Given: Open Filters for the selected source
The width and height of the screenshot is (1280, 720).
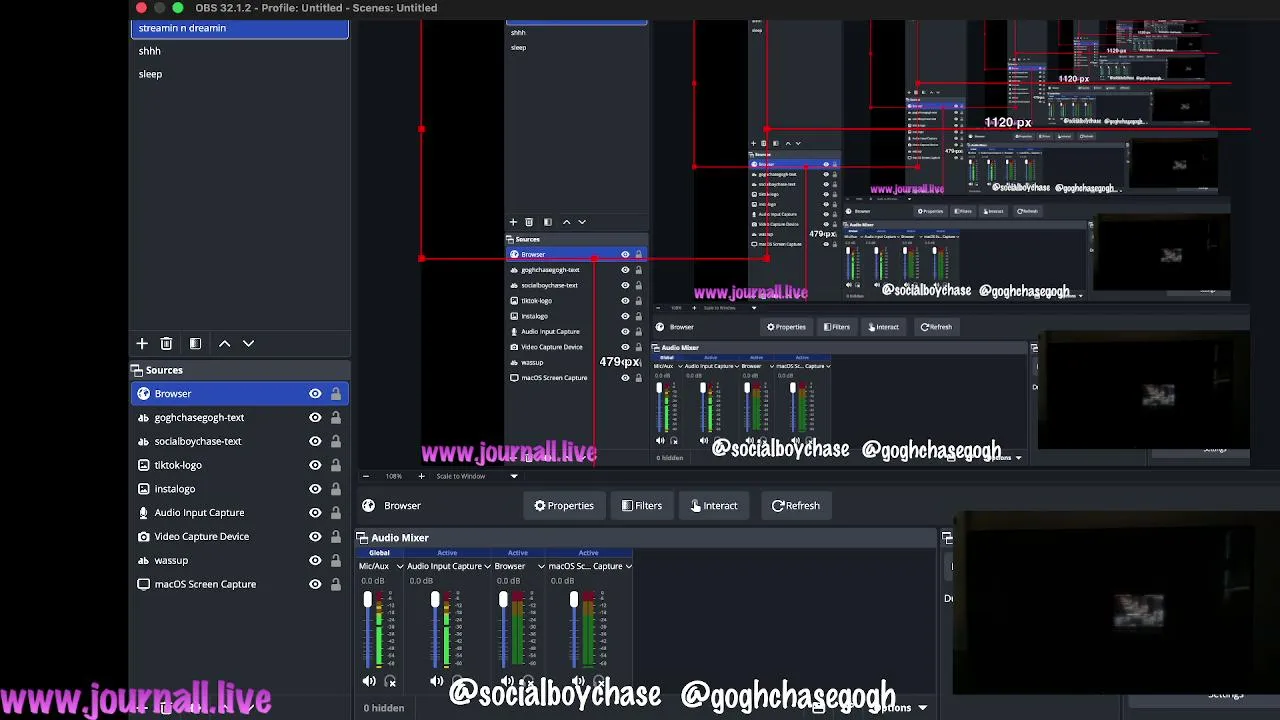Looking at the screenshot, I should click(x=642, y=506).
